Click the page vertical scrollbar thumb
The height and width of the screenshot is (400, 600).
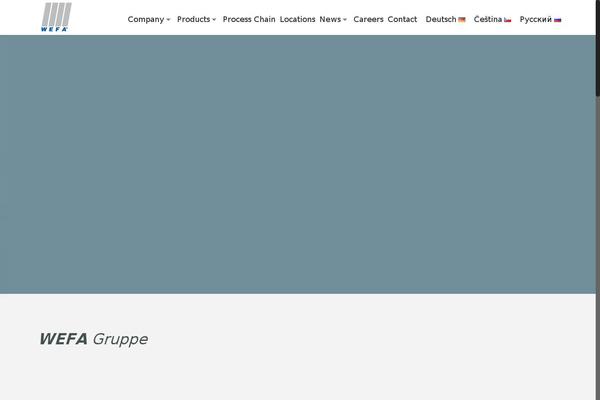[598, 48]
